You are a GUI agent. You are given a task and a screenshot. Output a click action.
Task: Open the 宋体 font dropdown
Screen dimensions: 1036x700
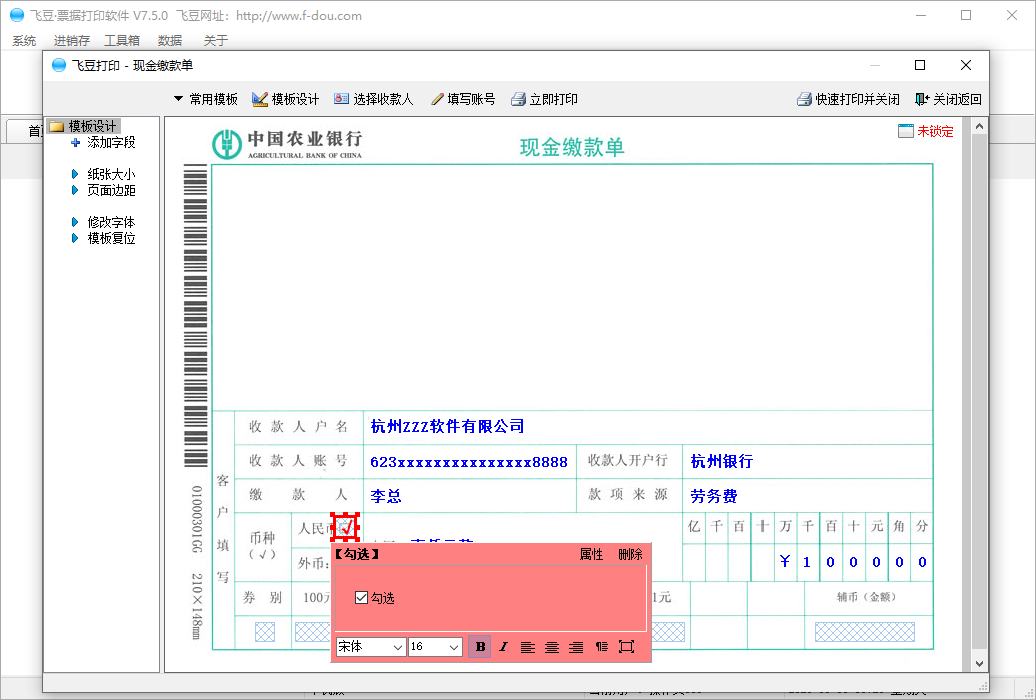pyautogui.click(x=371, y=646)
